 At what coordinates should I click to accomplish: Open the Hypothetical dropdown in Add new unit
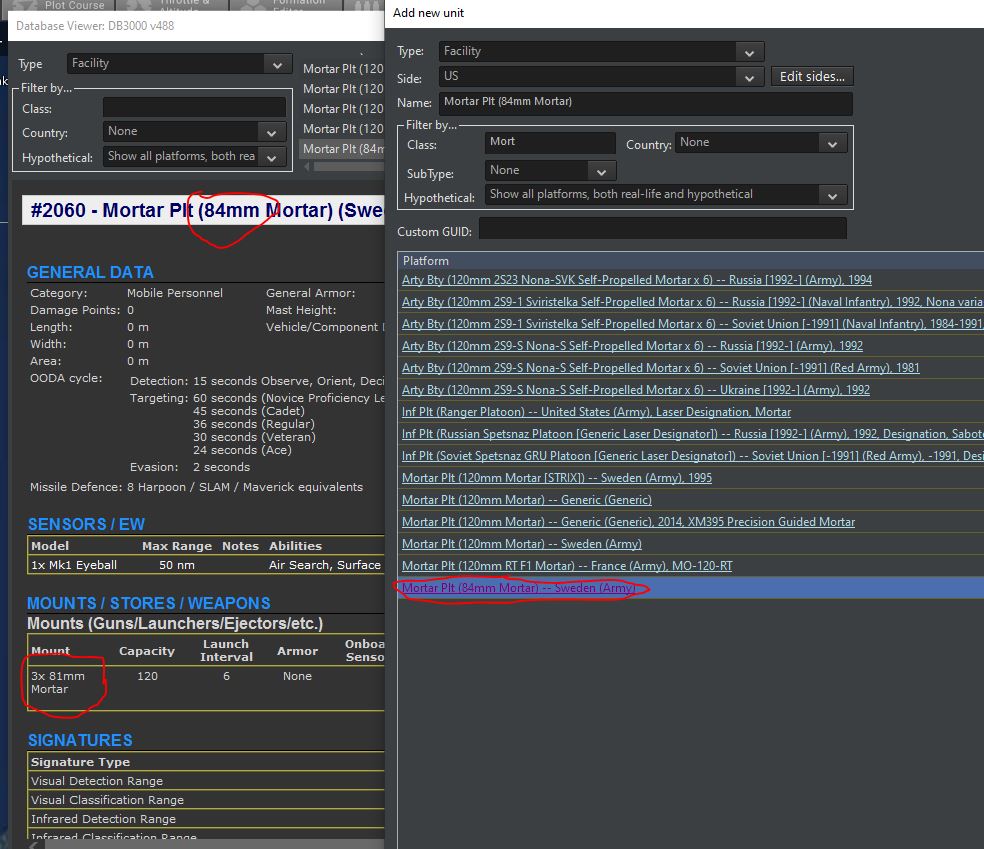pyautogui.click(x=666, y=195)
